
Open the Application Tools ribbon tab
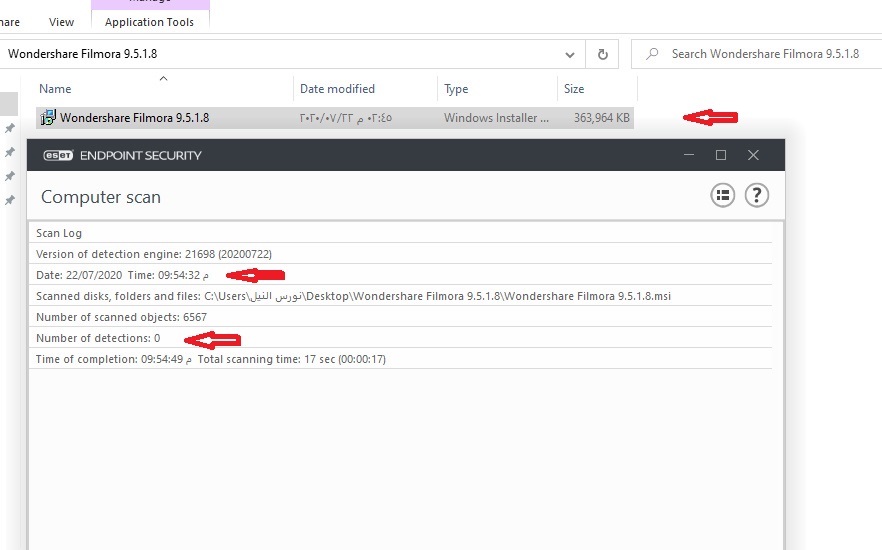[x=150, y=21]
